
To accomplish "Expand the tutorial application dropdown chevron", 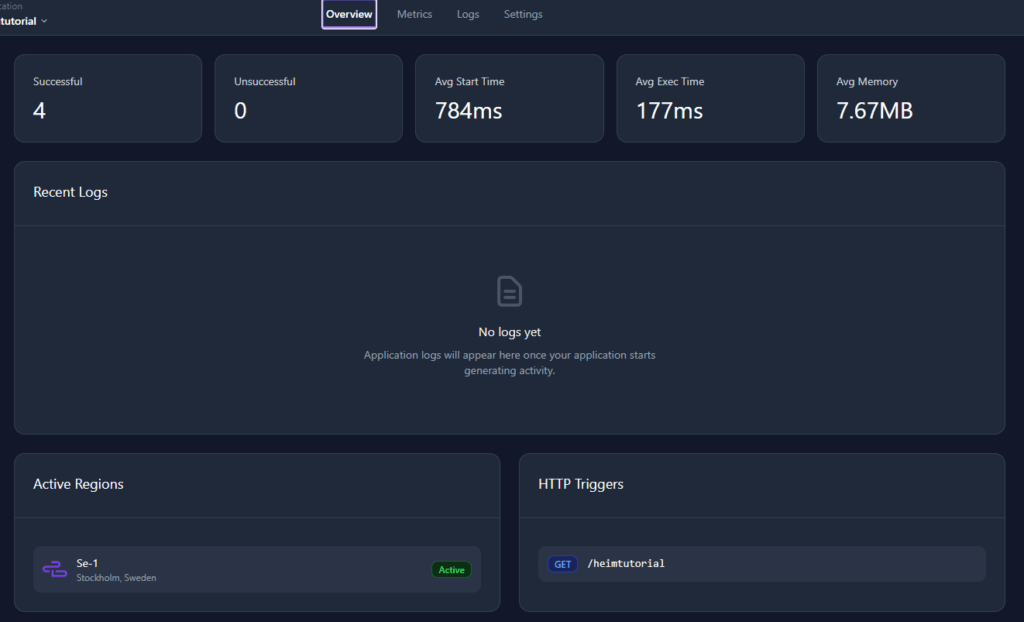I will coord(44,22).
